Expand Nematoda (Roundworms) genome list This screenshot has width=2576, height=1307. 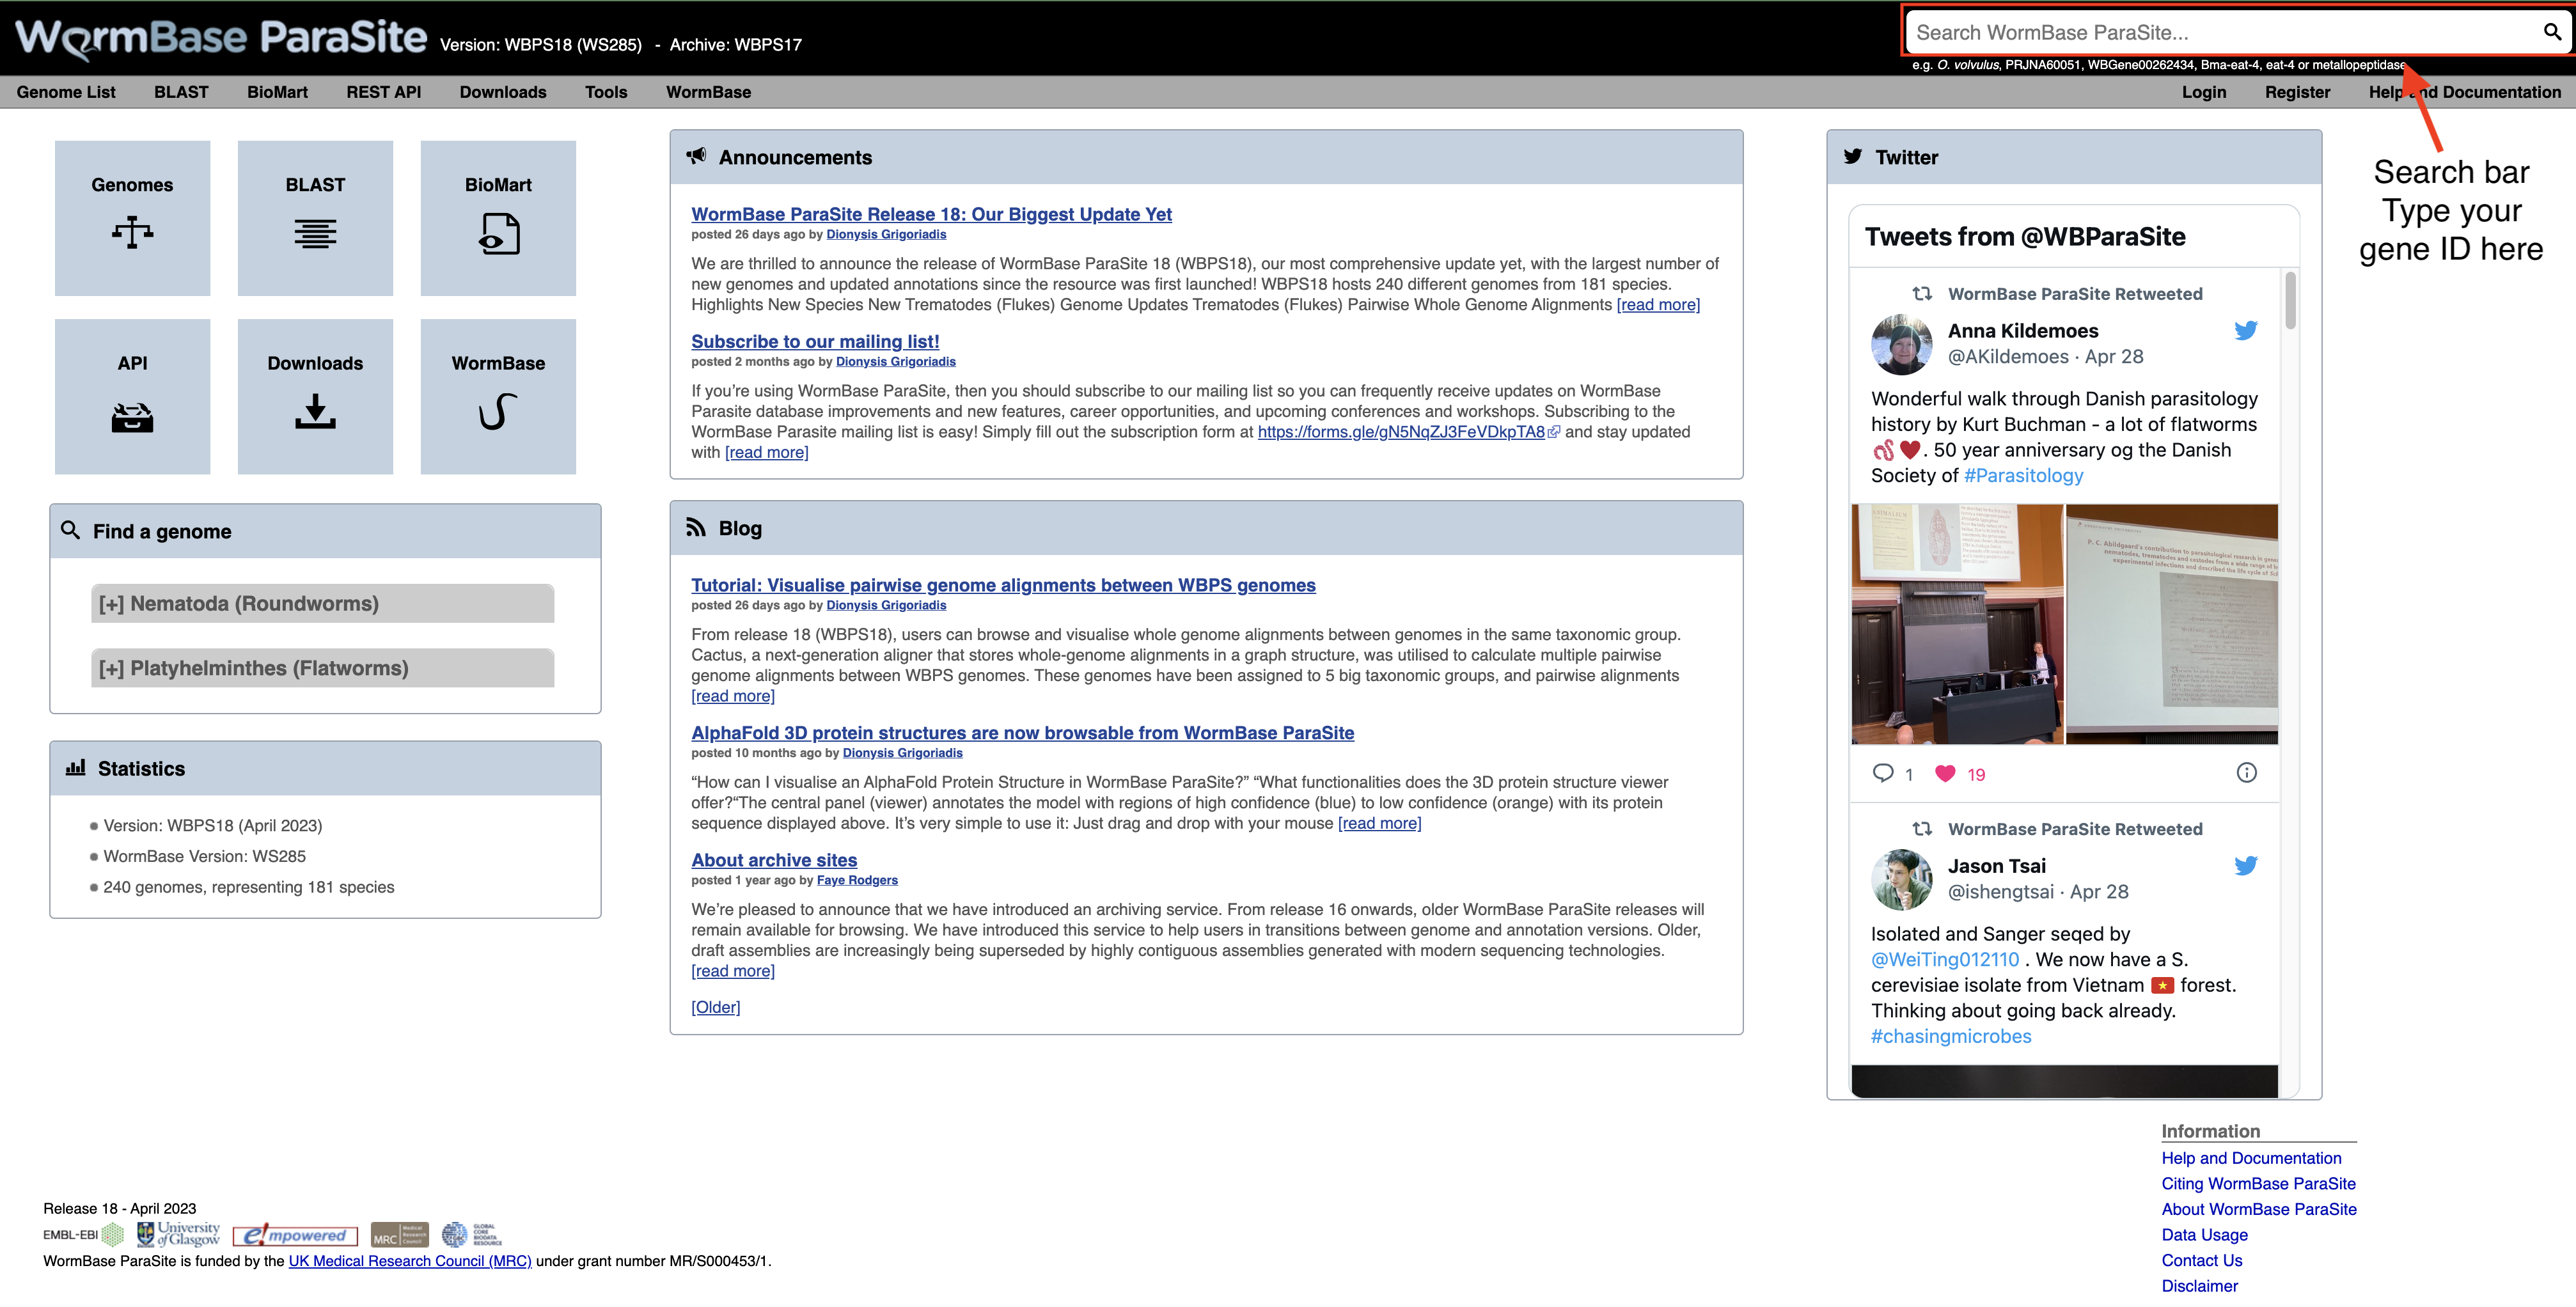(322, 603)
